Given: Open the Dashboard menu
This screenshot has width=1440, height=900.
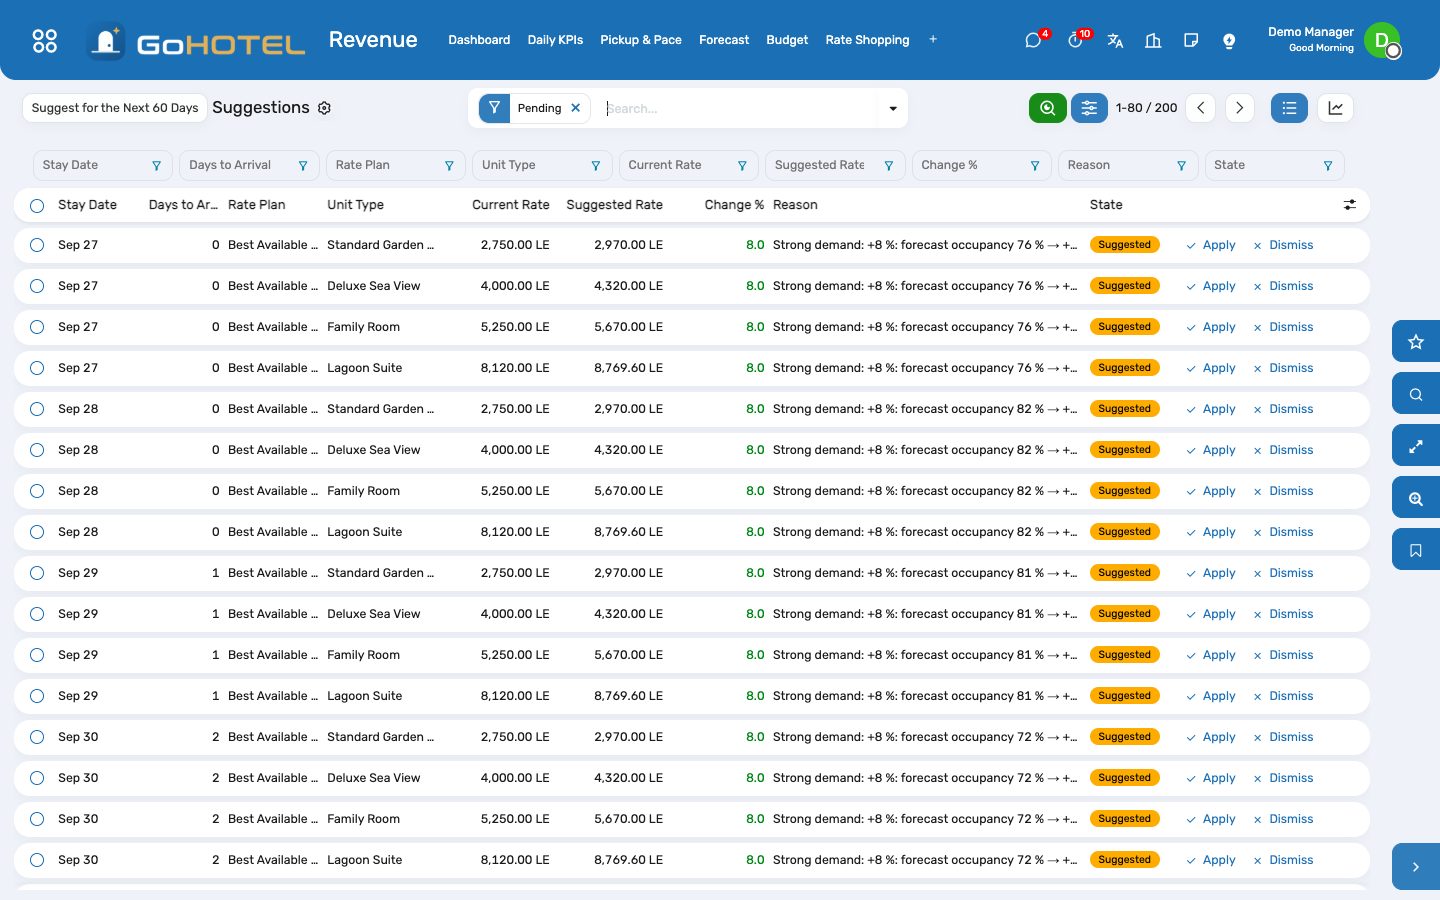Looking at the screenshot, I should 479,40.
